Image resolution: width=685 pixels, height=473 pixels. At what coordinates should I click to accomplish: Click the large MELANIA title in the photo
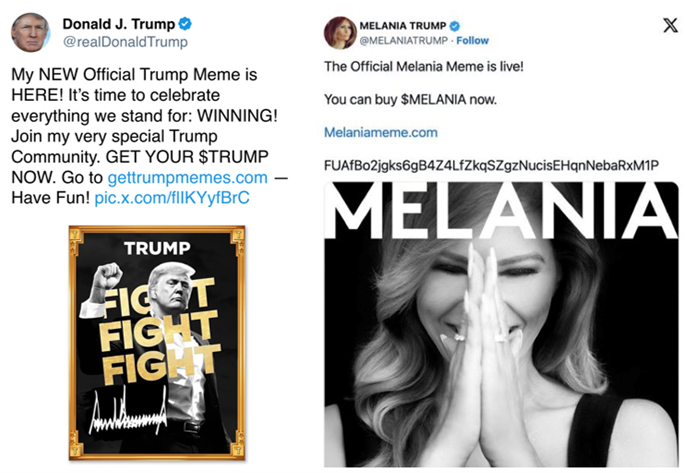503,211
